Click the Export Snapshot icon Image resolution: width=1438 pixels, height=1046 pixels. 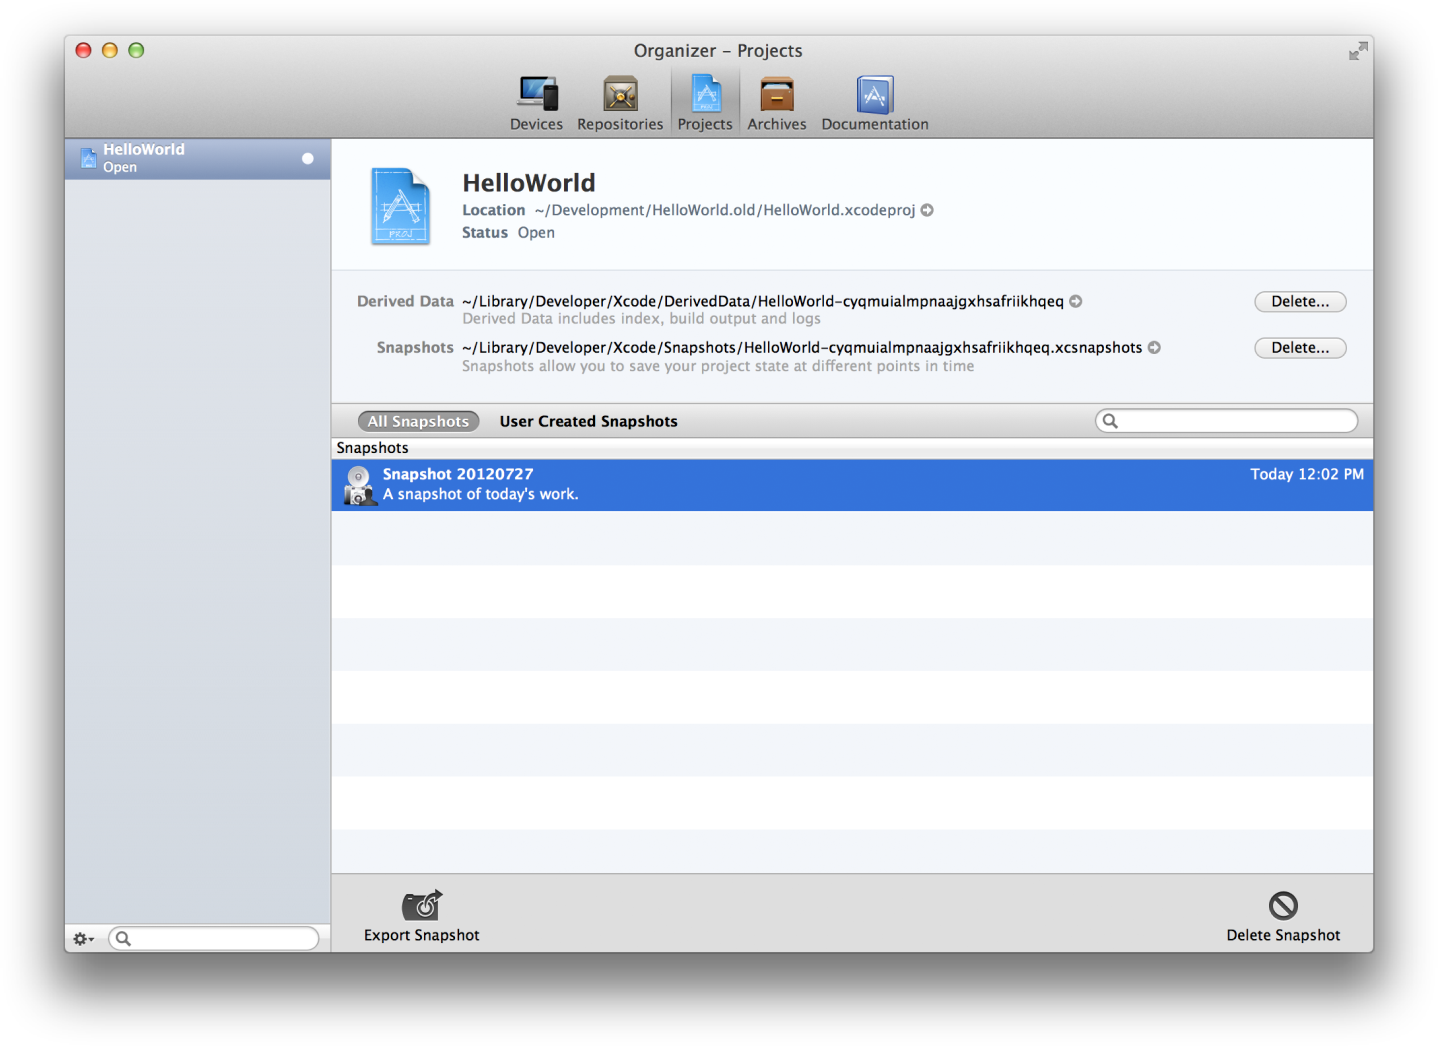[x=421, y=906]
